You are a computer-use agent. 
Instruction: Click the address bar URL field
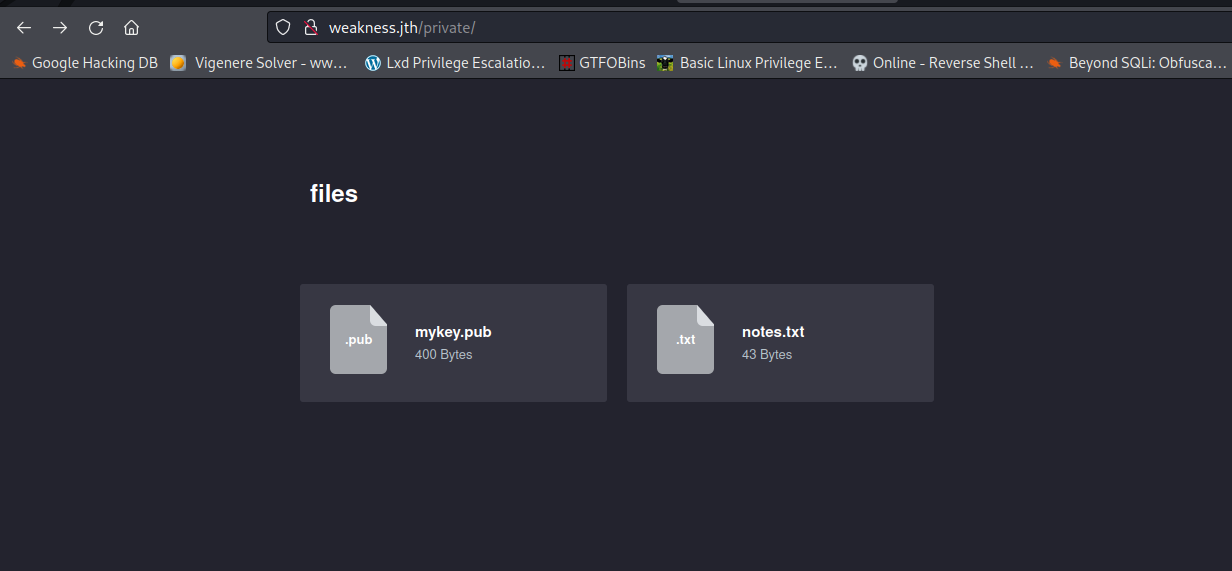(700, 28)
